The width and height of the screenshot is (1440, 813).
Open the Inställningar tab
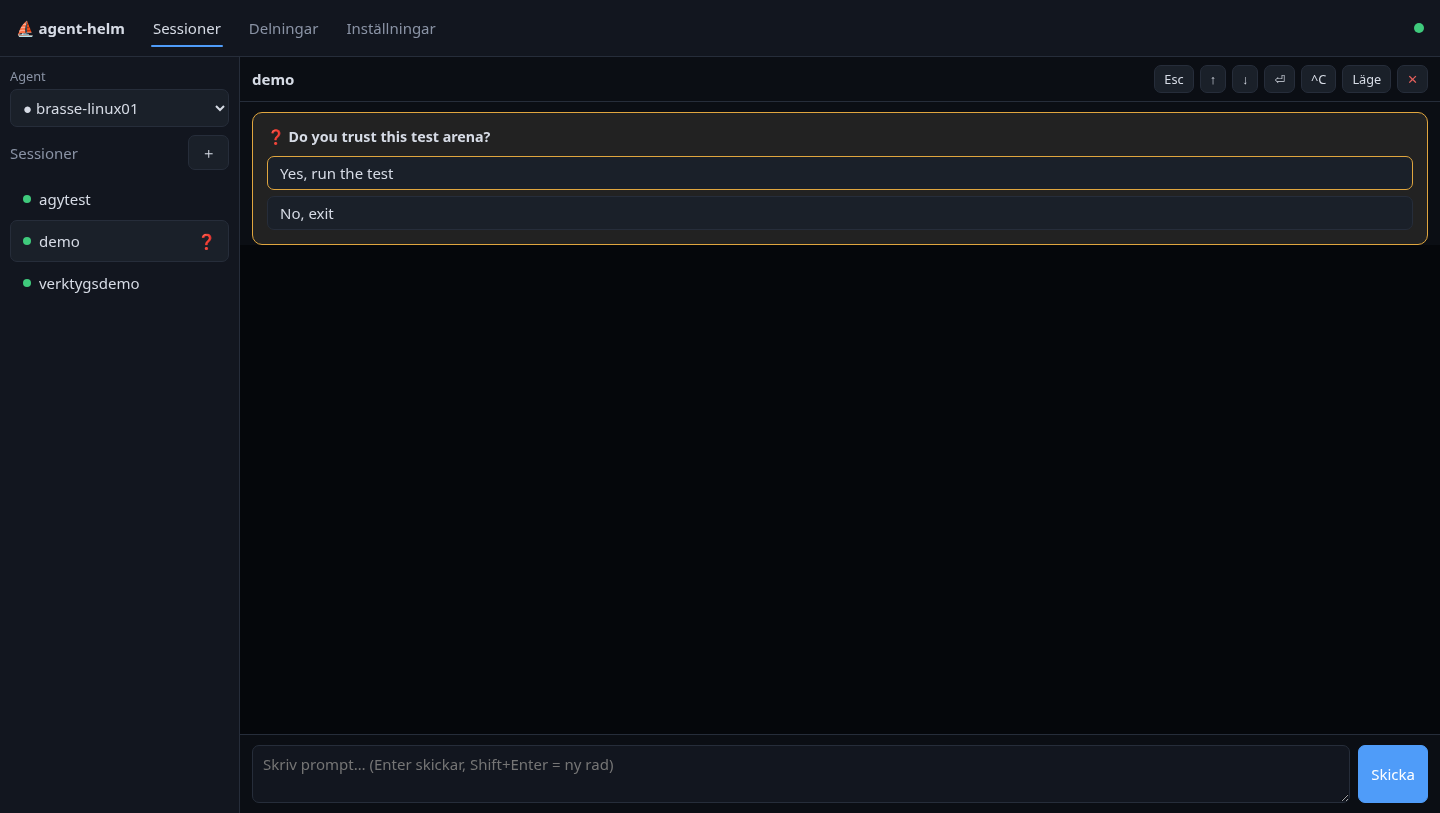tap(390, 29)
